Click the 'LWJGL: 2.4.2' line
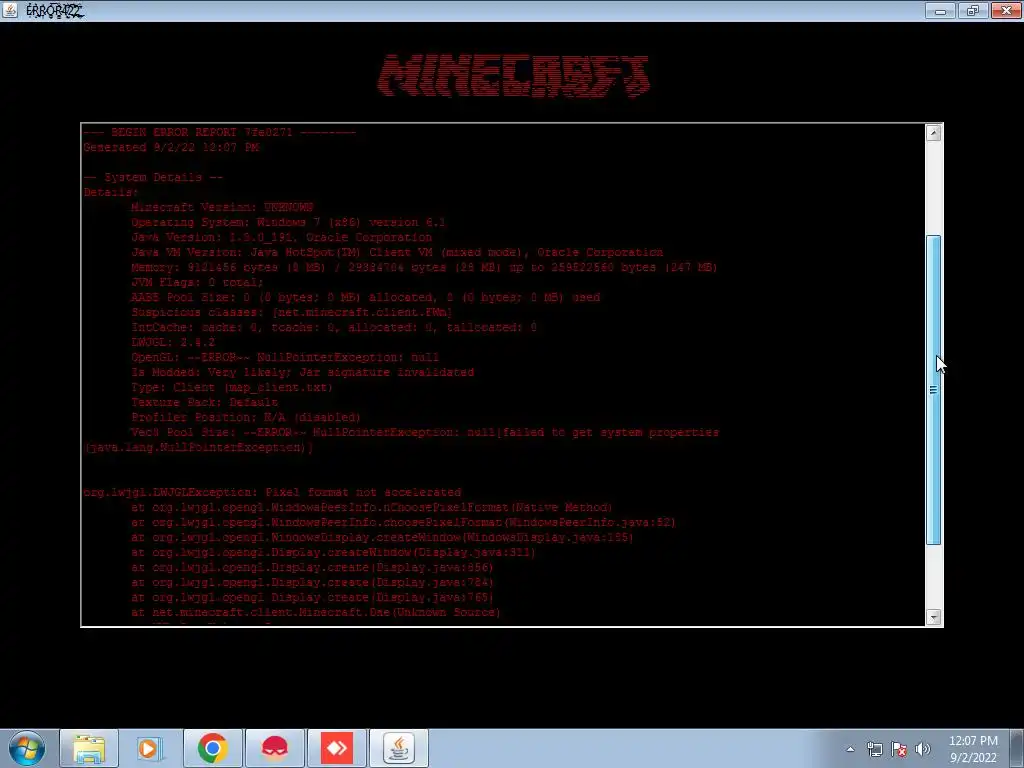This screenshot has height=768, width=1024. click(x=173, y=342)
